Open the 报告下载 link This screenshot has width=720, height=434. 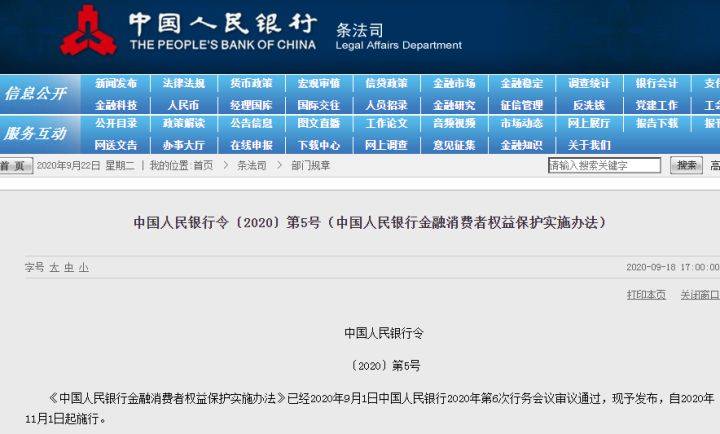click(x=657, y=123)
